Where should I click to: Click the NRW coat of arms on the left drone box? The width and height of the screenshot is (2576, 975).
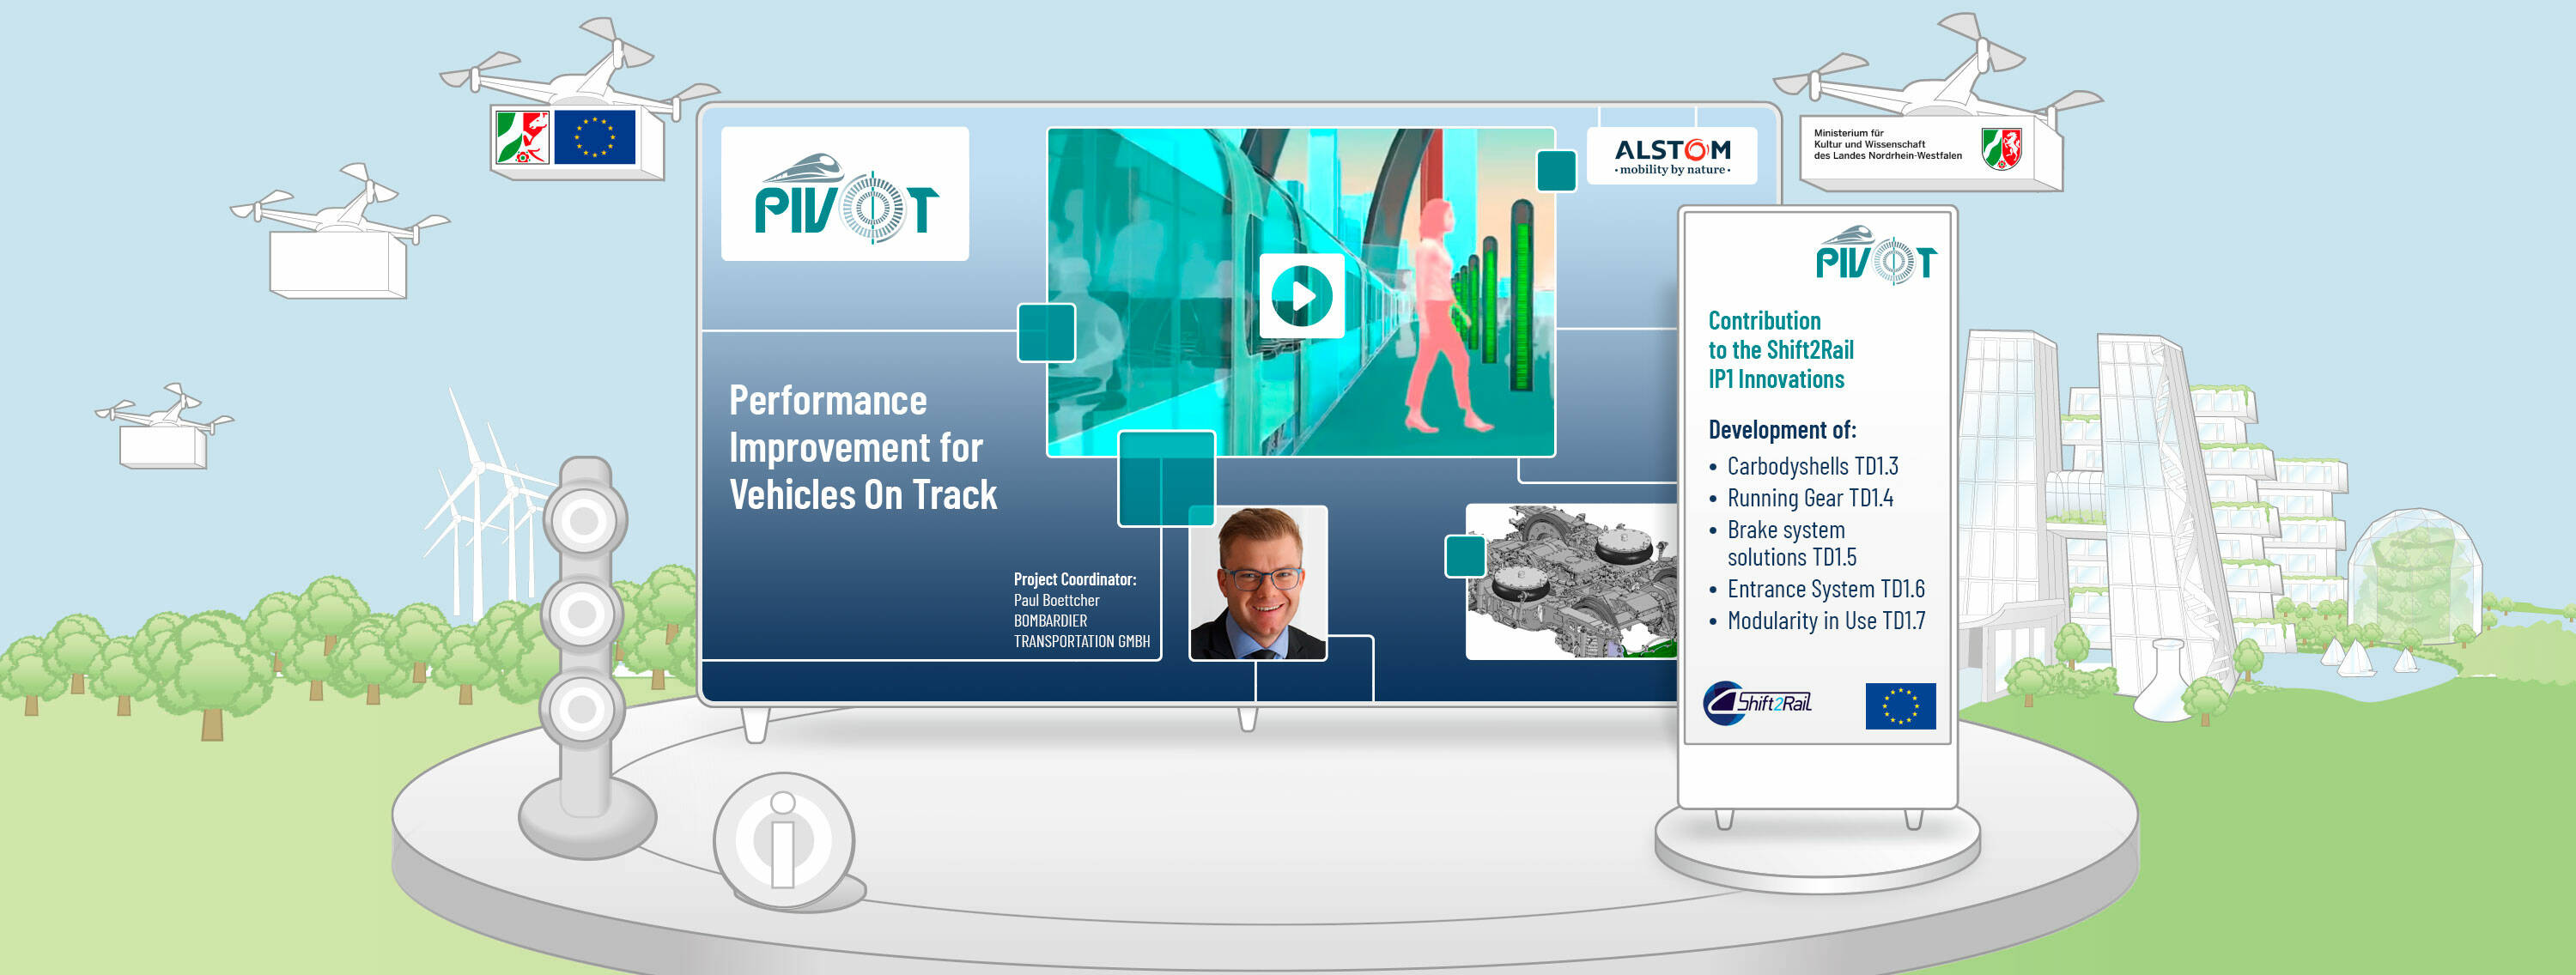click(522, 137)
